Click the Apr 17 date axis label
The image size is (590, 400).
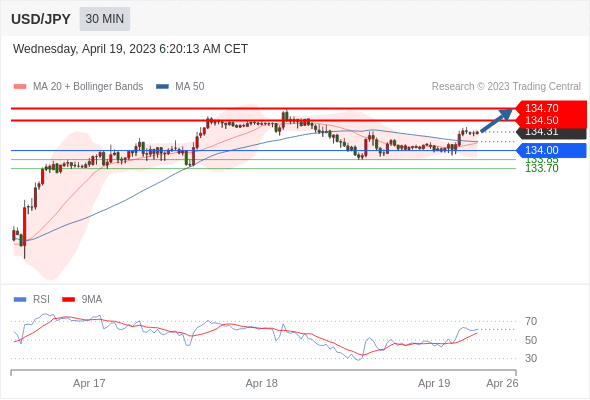(x=89, y=383)
